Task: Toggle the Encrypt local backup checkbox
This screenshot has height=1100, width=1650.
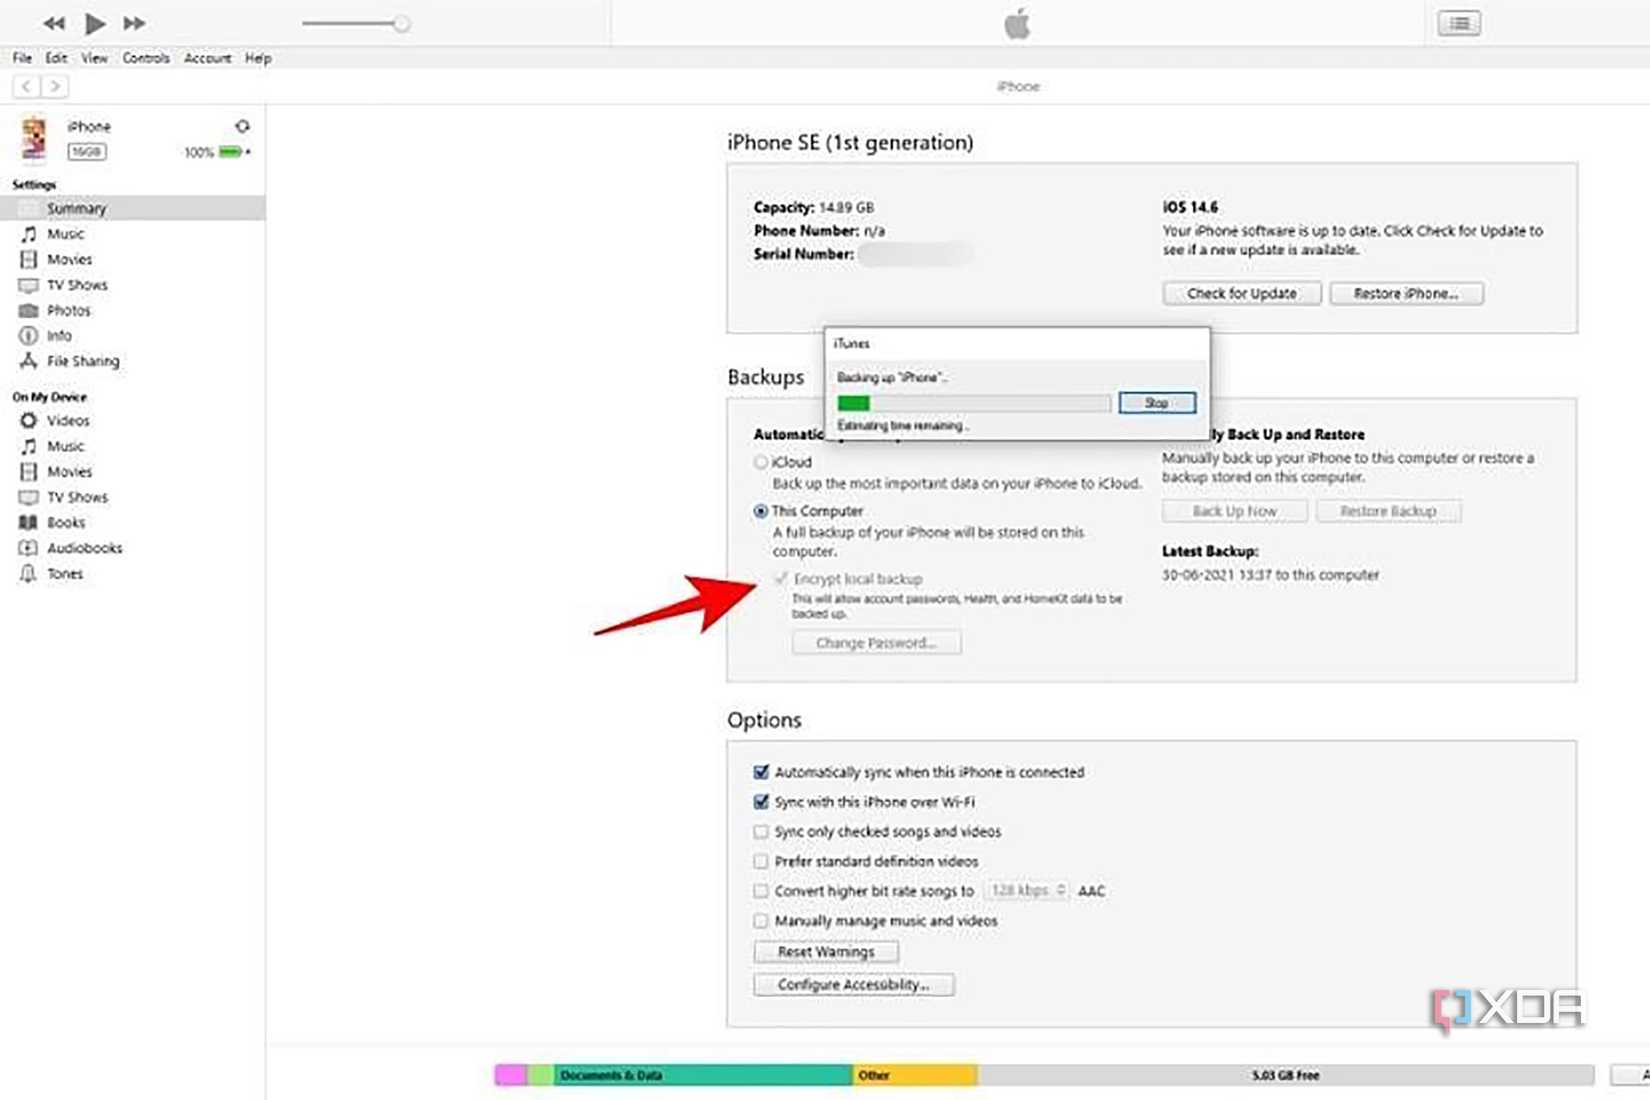Action: point(781,579)
